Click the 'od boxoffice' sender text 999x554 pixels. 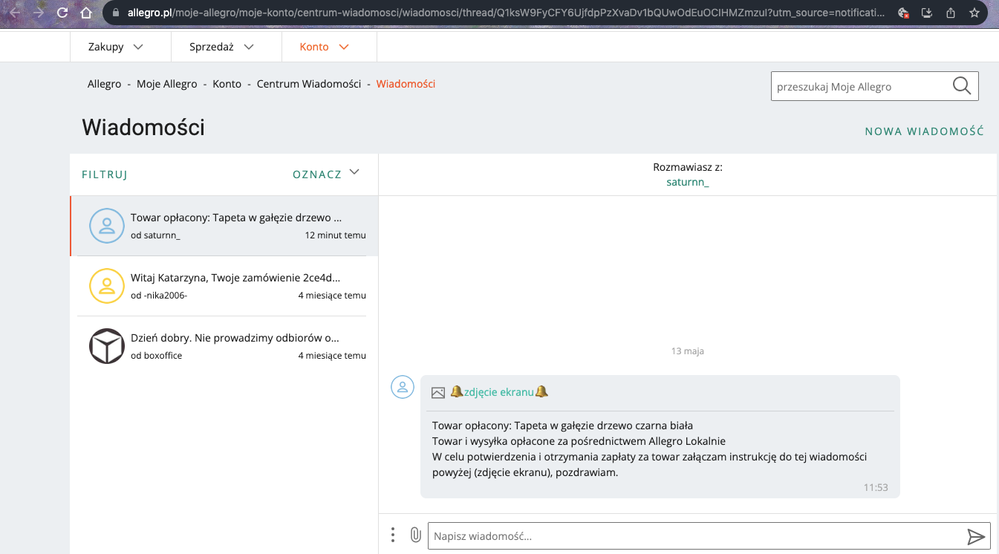[x=156, y=355]
